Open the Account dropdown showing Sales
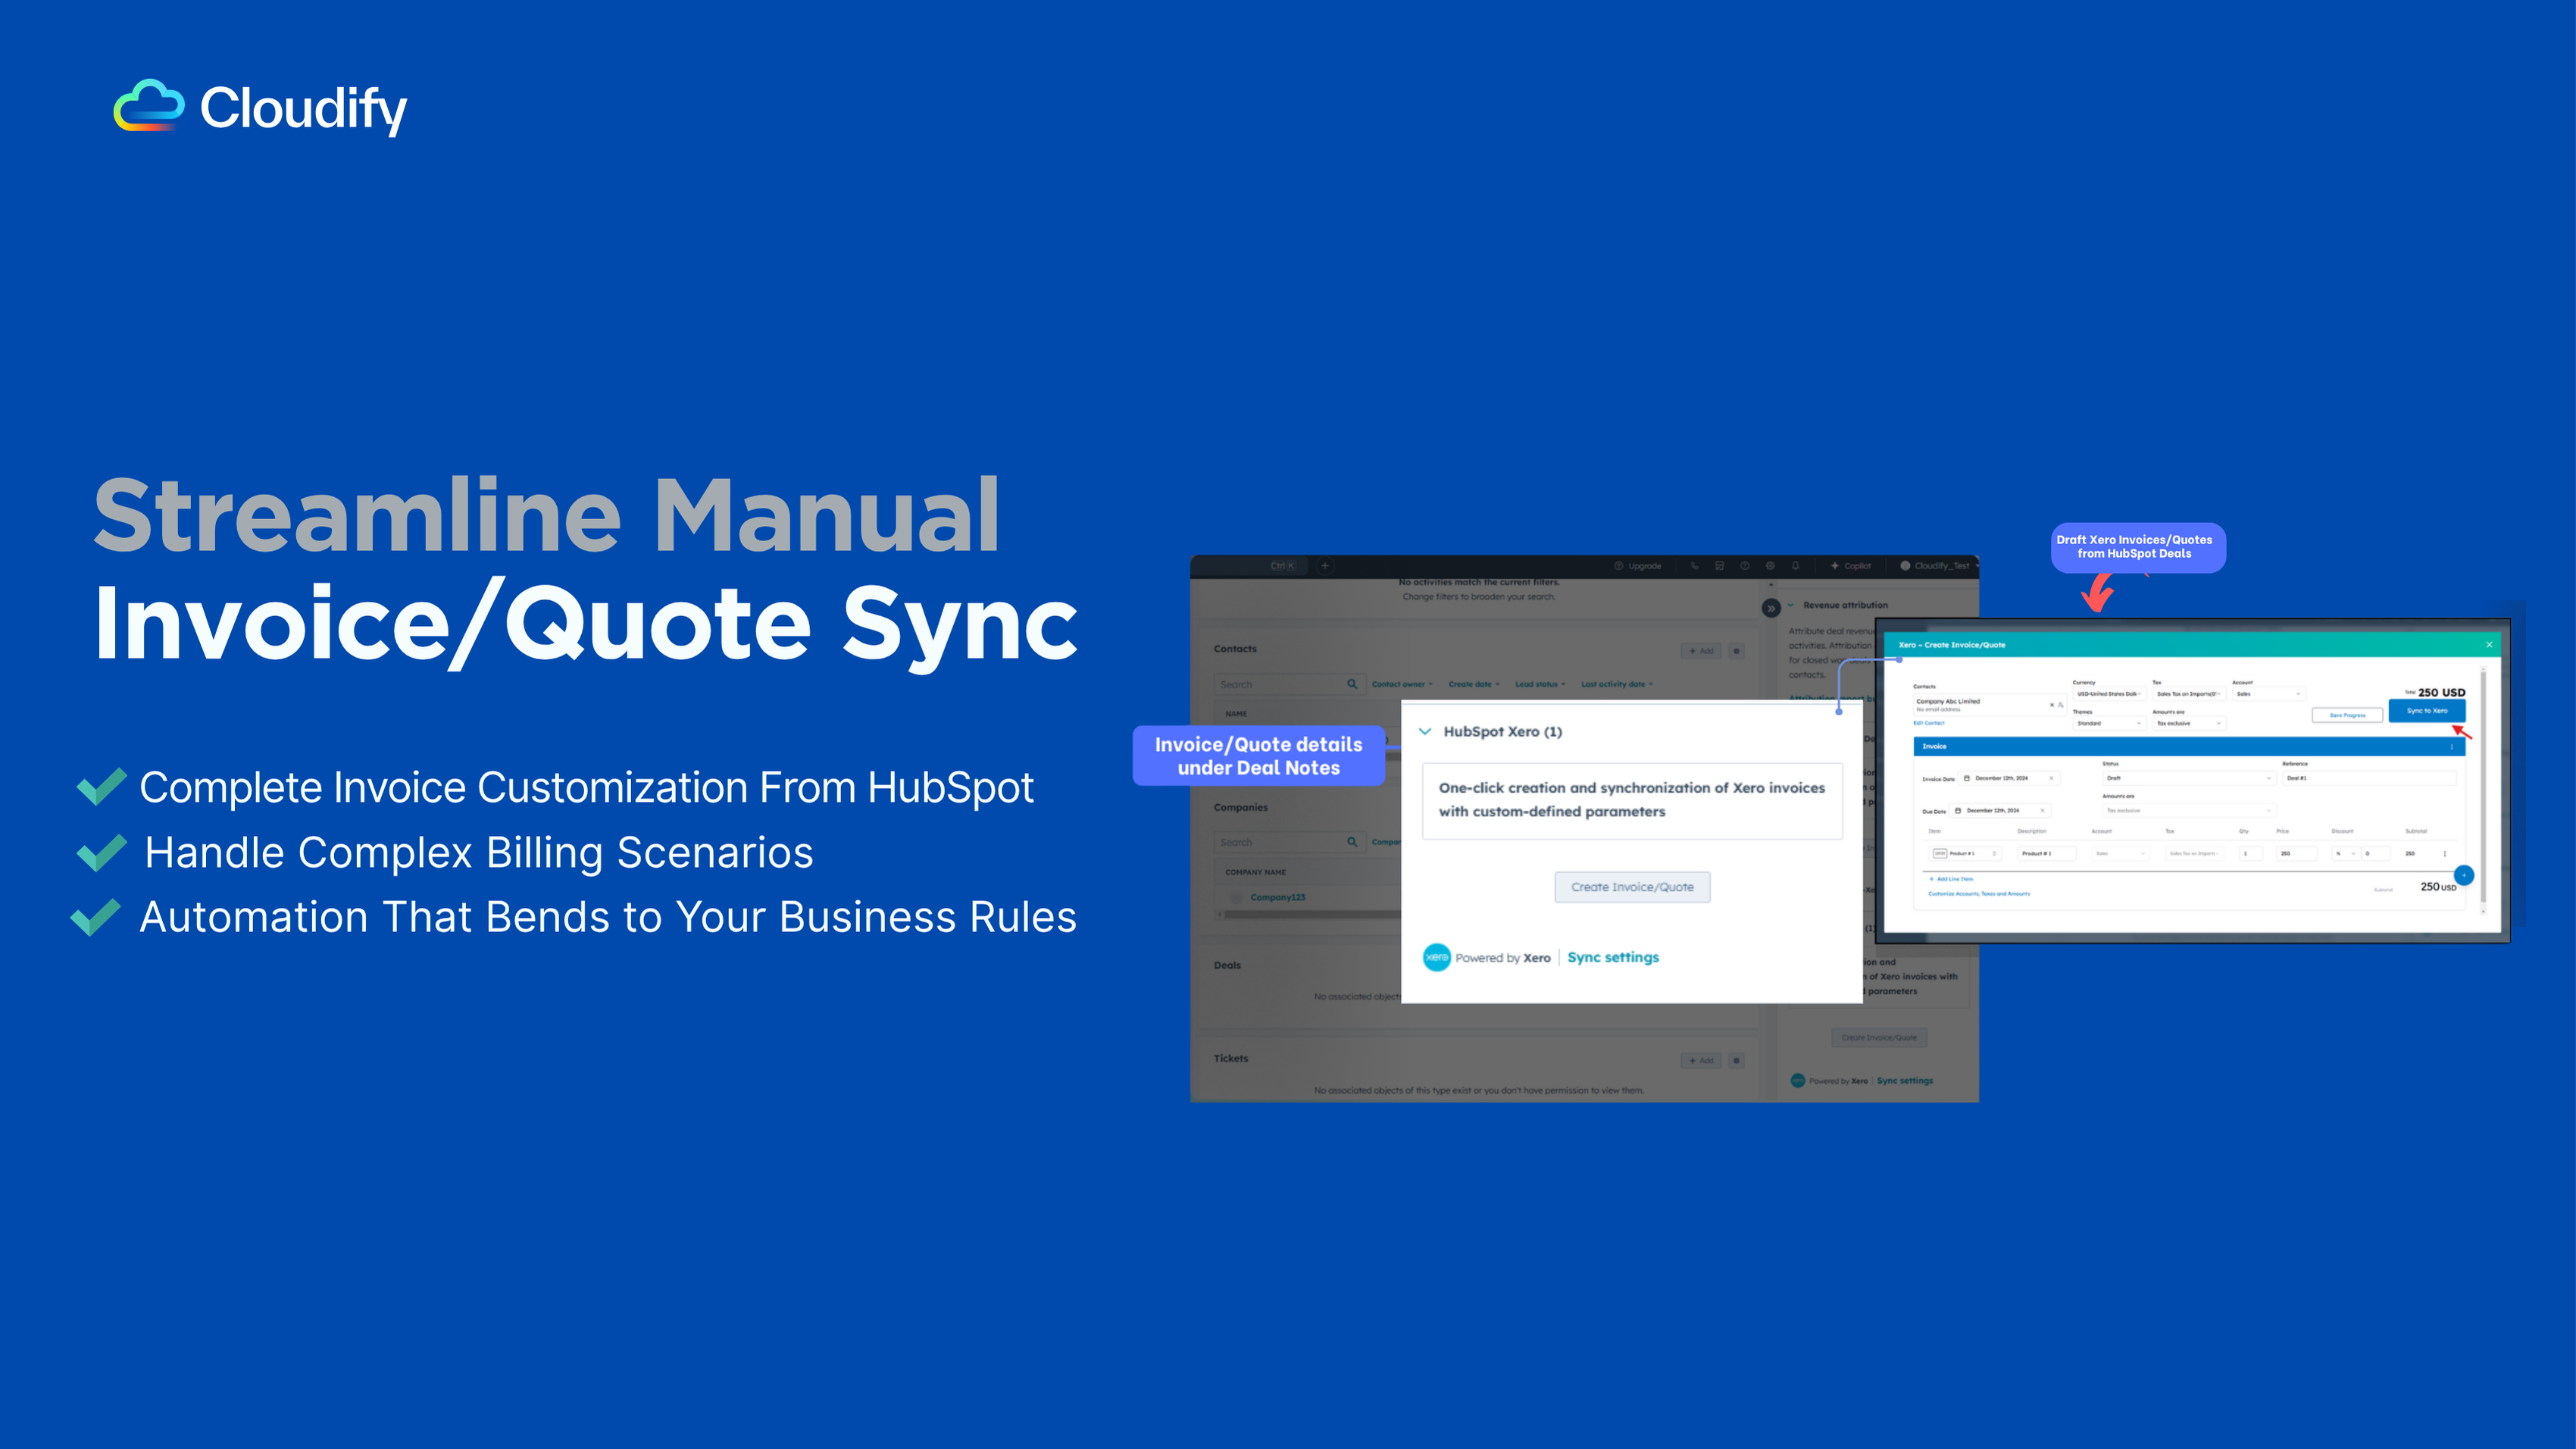 (2270, 694)
